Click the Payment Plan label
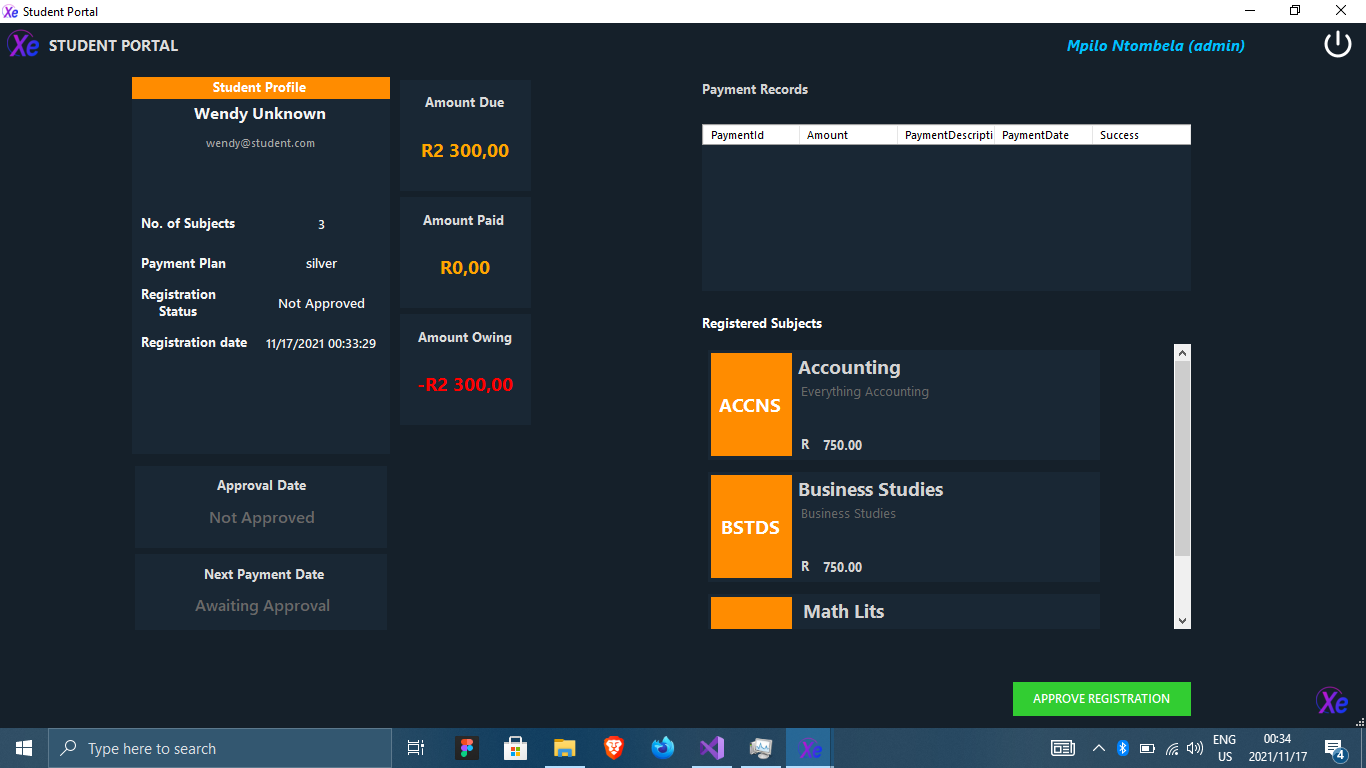The height and width of the screenshot is (768, 1366). [183, 264]
